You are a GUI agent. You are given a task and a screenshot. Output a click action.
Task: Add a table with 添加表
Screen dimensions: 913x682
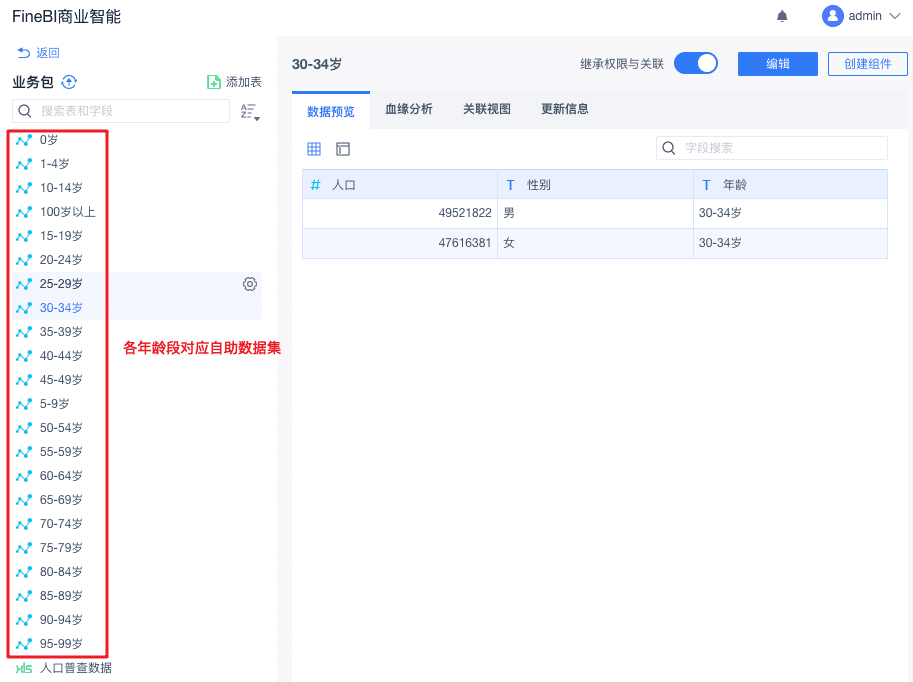tap(234, 82)
